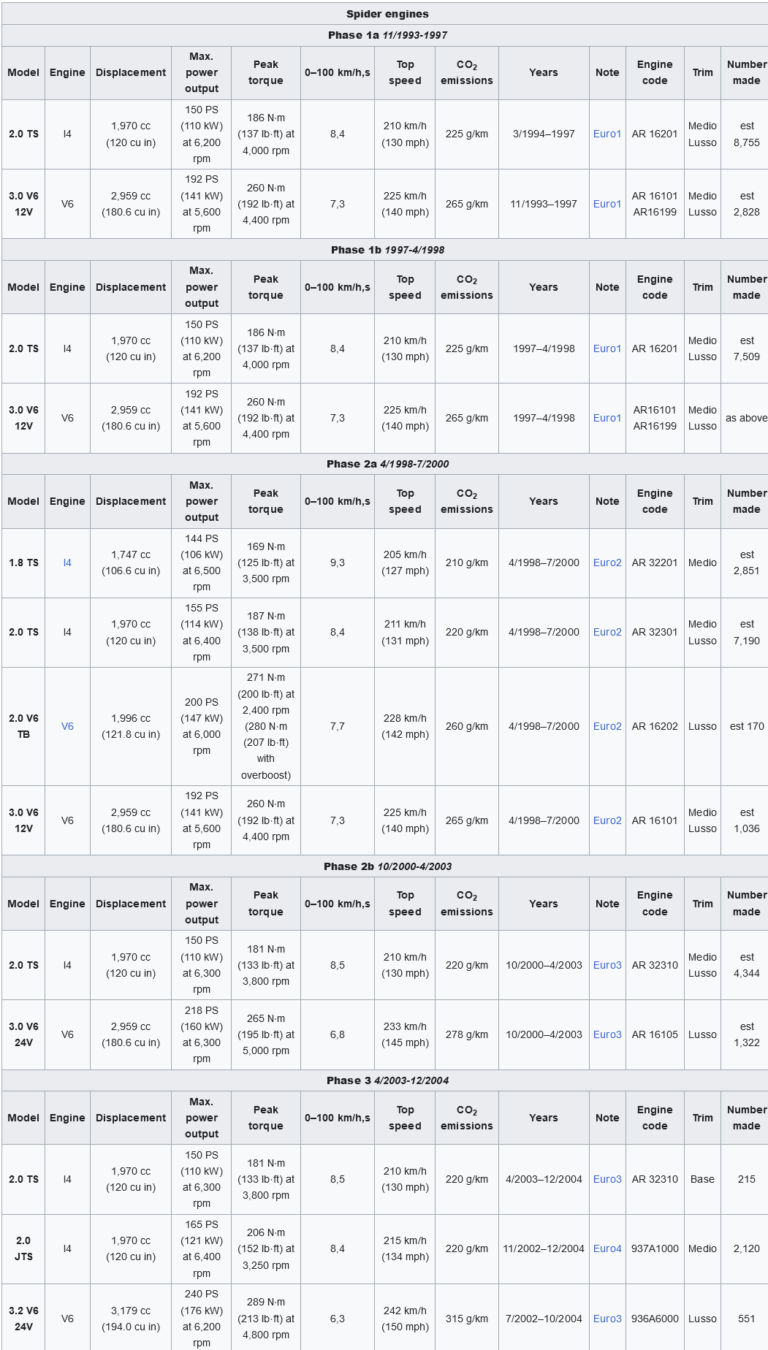This screenshot has height=1350, width=768.
Task: Click the '1,747 cc' displacement cell
Action: [x=131, y=563]
